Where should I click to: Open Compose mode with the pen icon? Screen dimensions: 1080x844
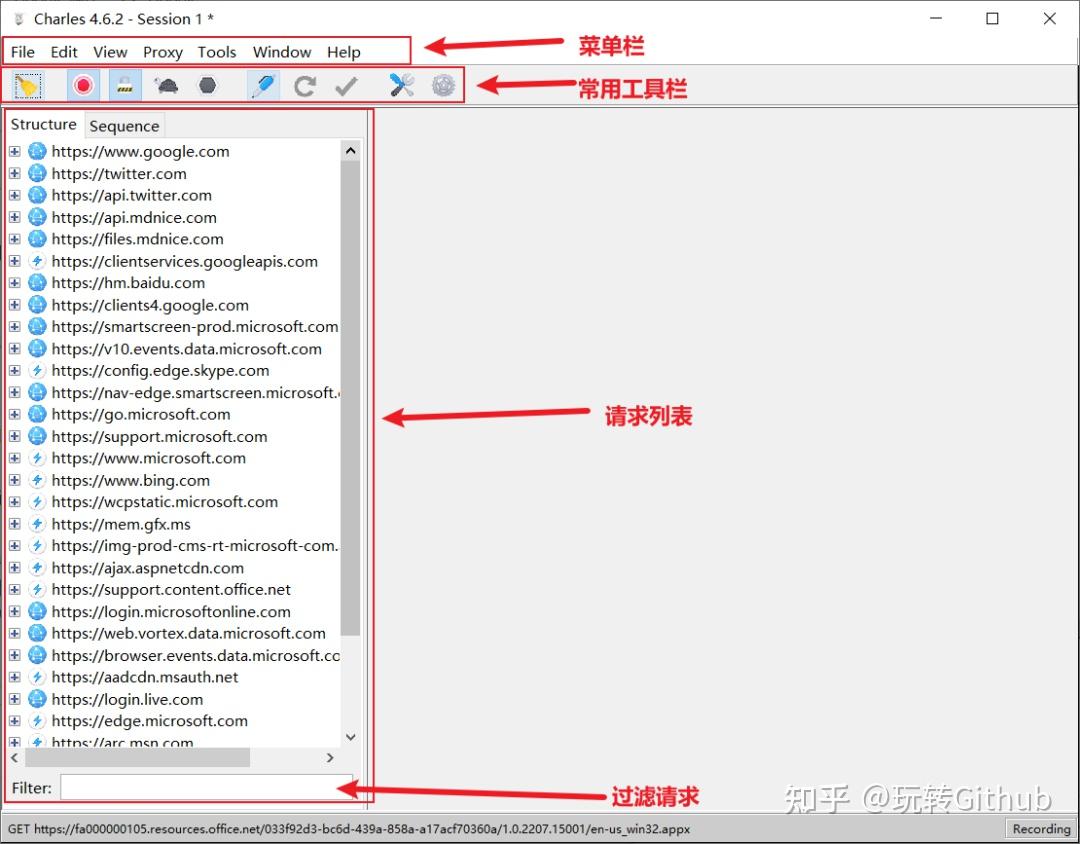click(x=262, y=86)
